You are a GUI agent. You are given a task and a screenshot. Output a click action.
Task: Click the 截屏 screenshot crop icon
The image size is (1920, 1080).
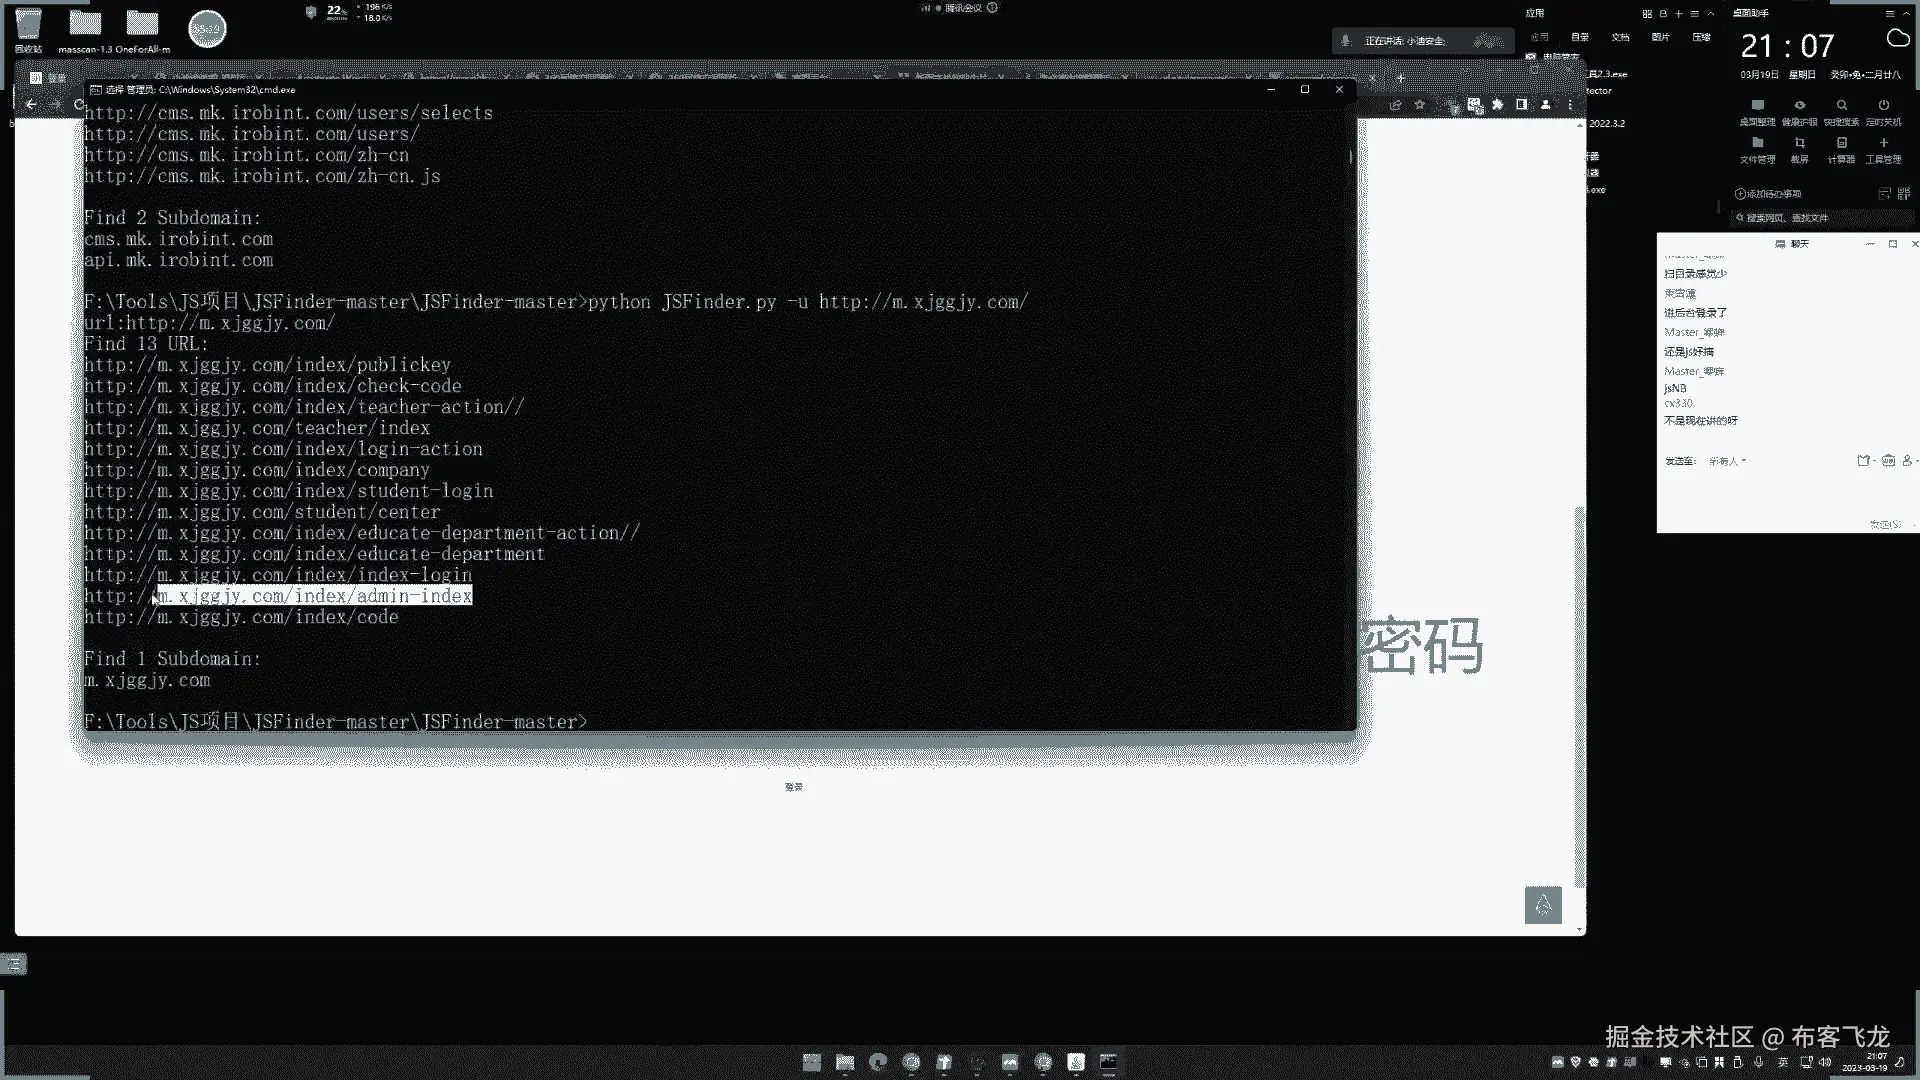tap(1799, 144)
